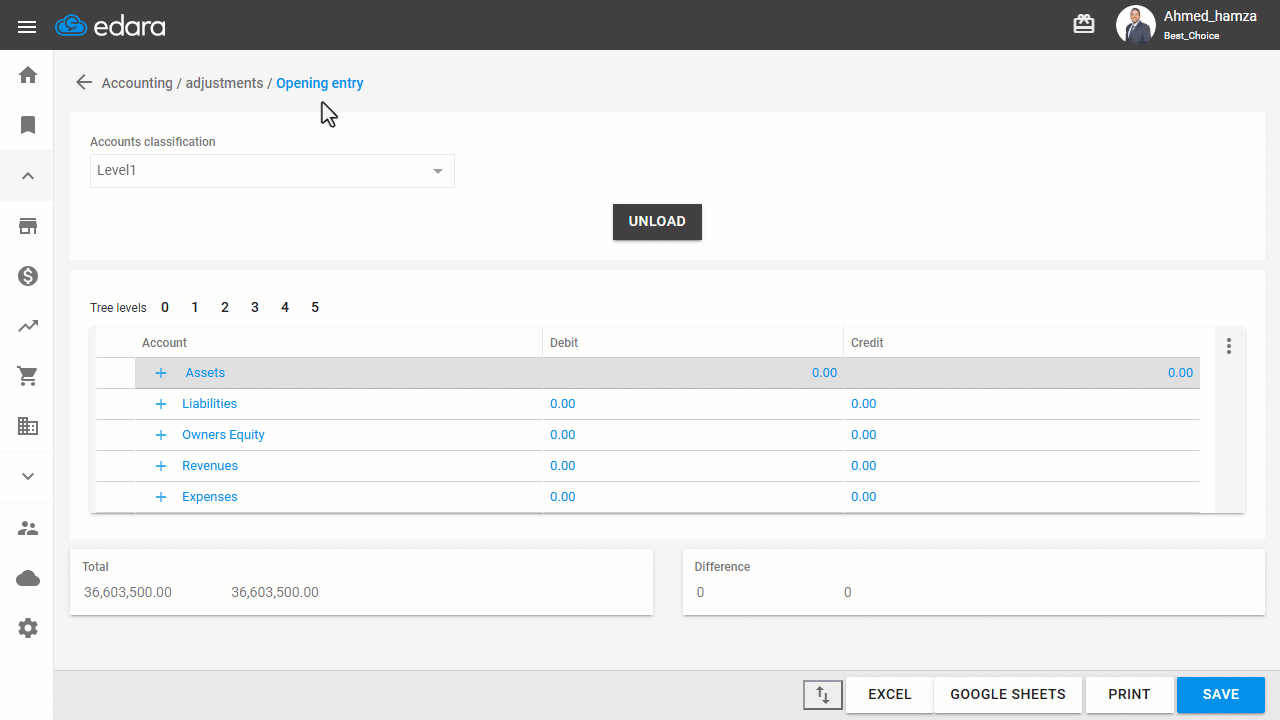Open the trending chart sidebar icon
Viewport: 1280px width, 720px height.
pos(28,326)
